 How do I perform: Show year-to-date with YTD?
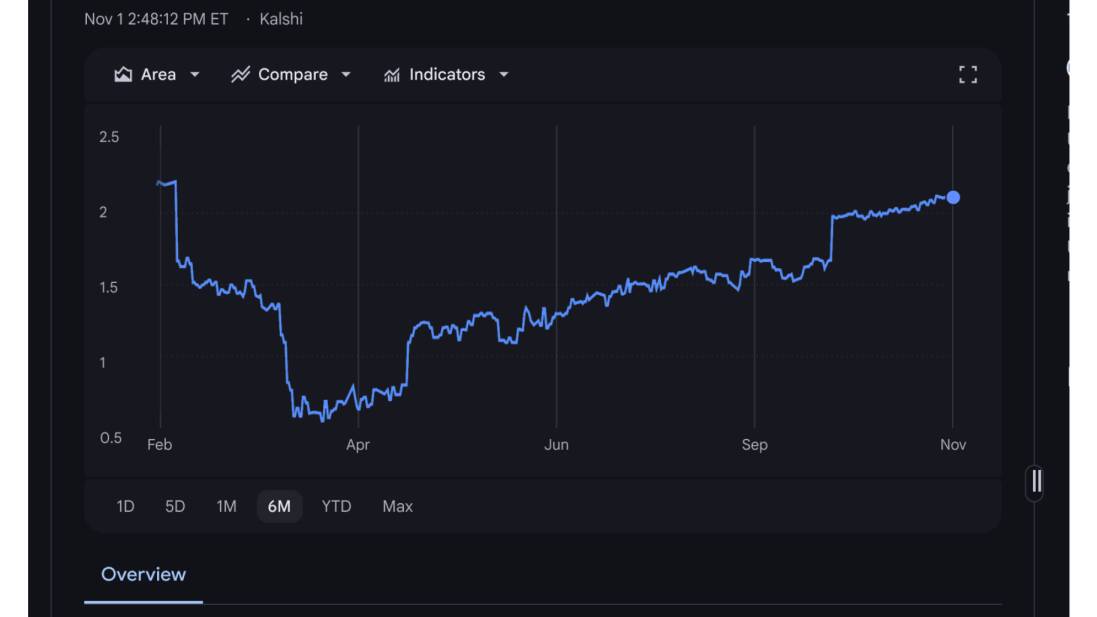coord(336,506)
